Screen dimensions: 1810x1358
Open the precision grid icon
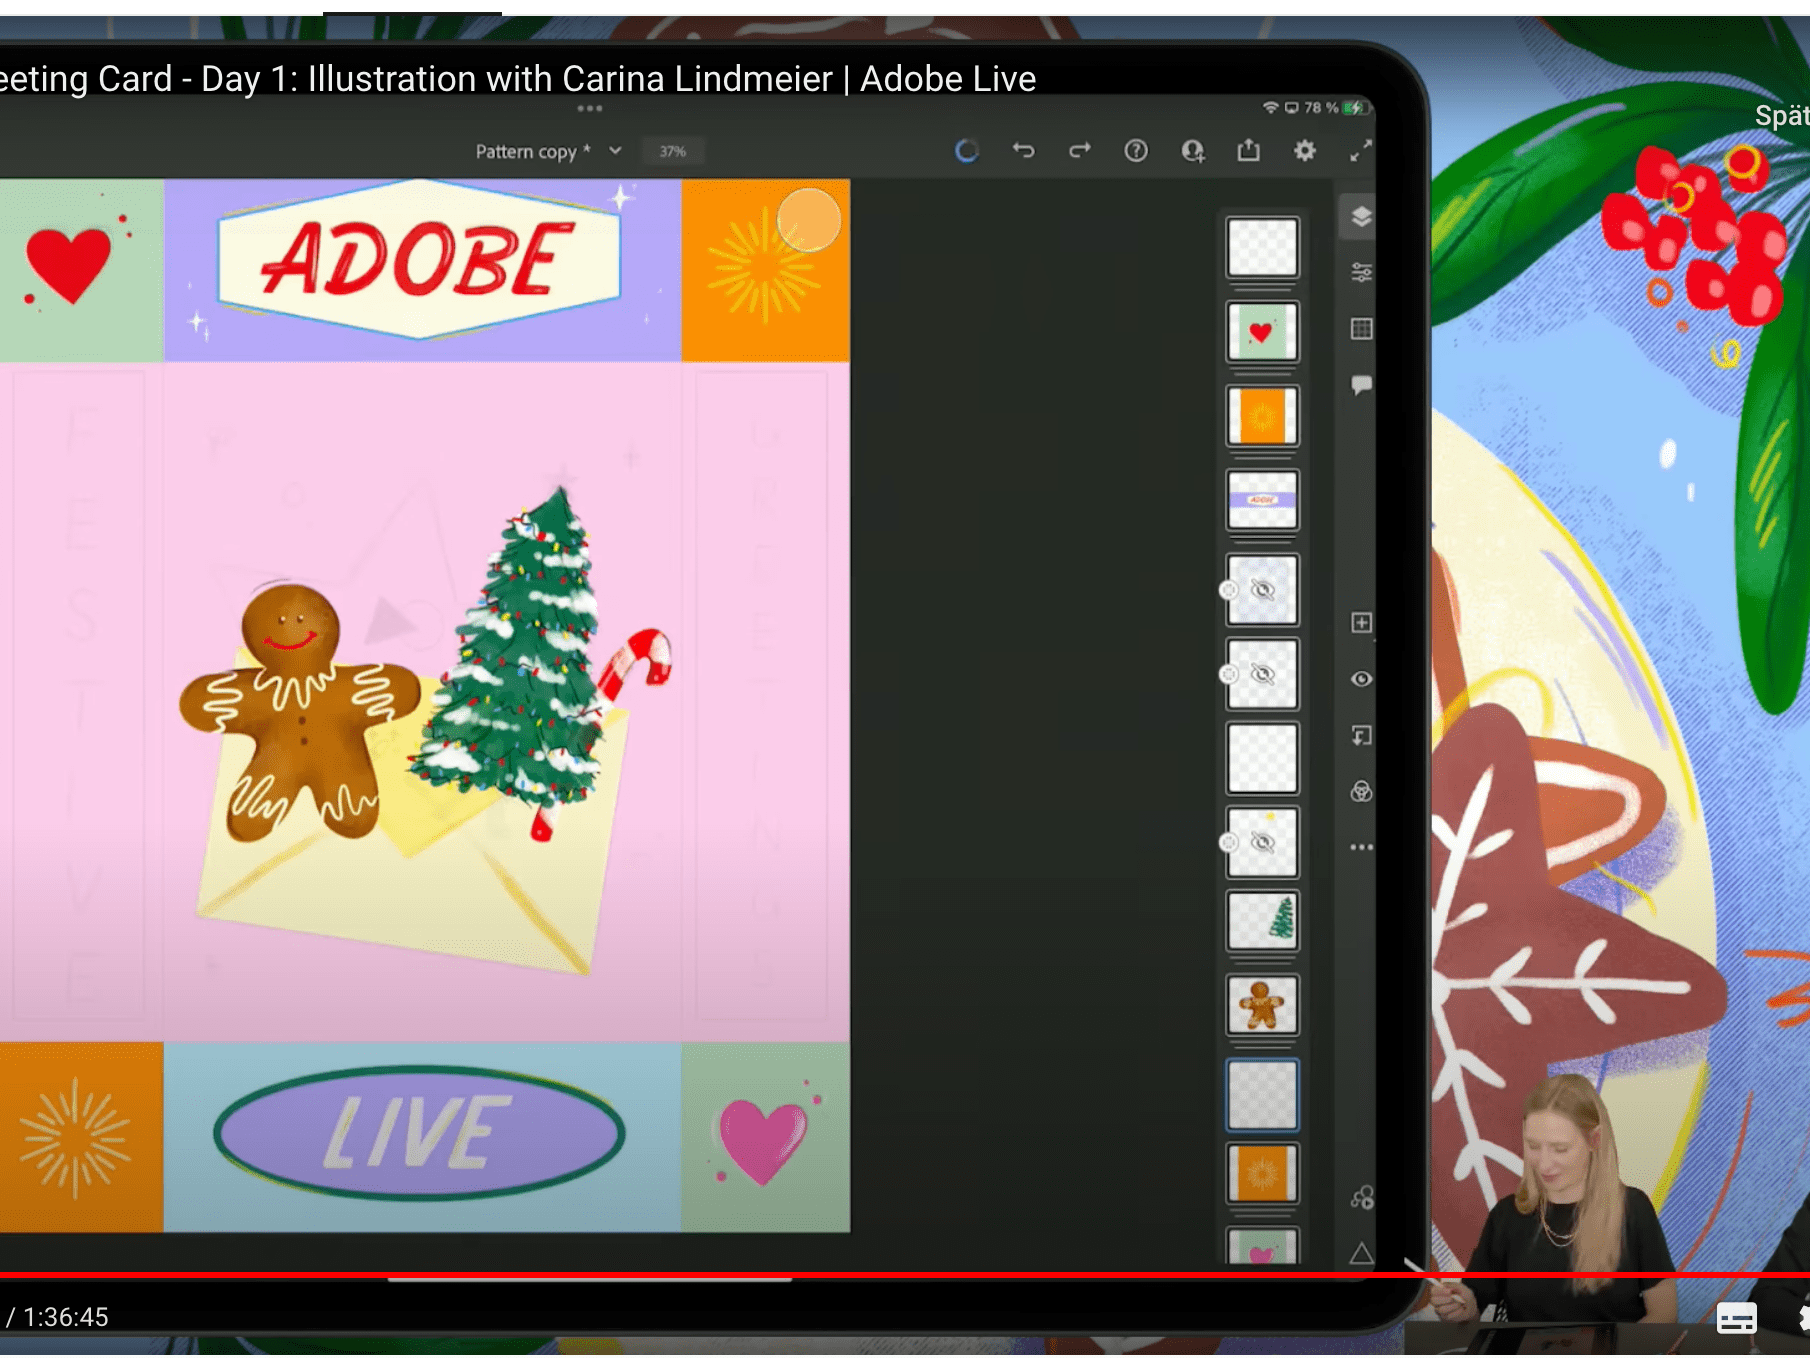pyautogui.click(x=1361, y=328)
